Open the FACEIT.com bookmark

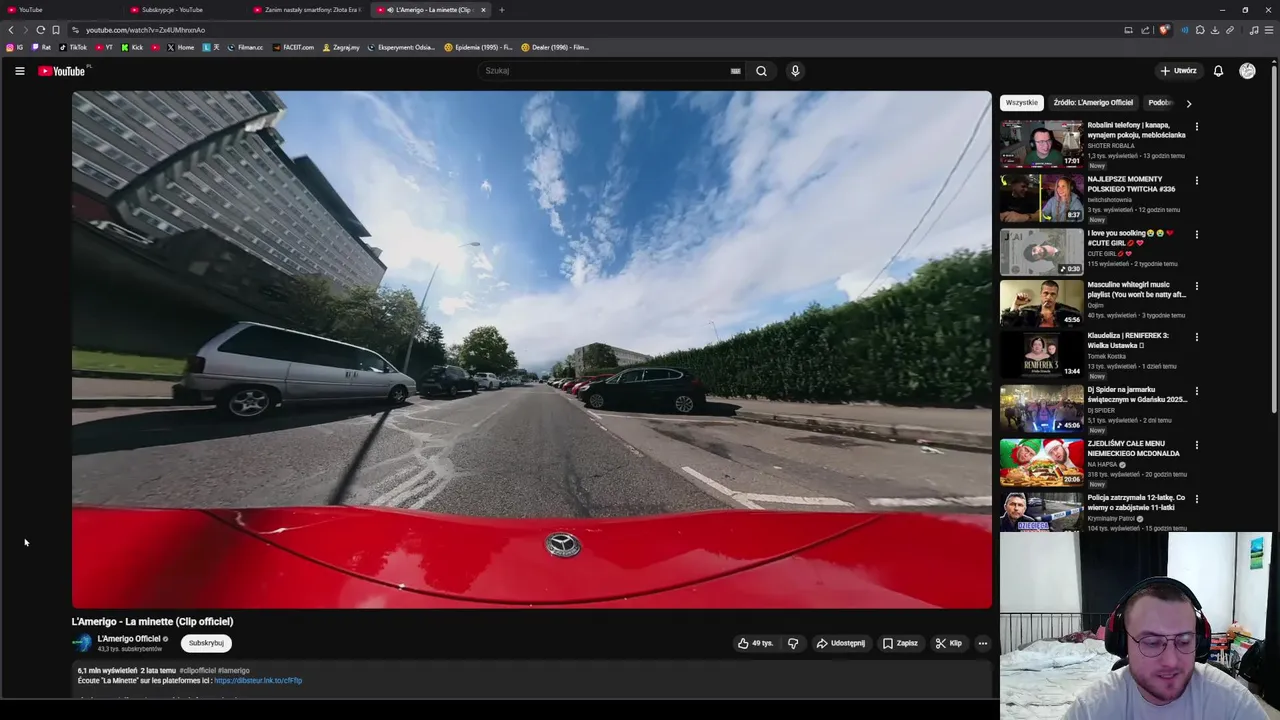[x=293, y=47]
